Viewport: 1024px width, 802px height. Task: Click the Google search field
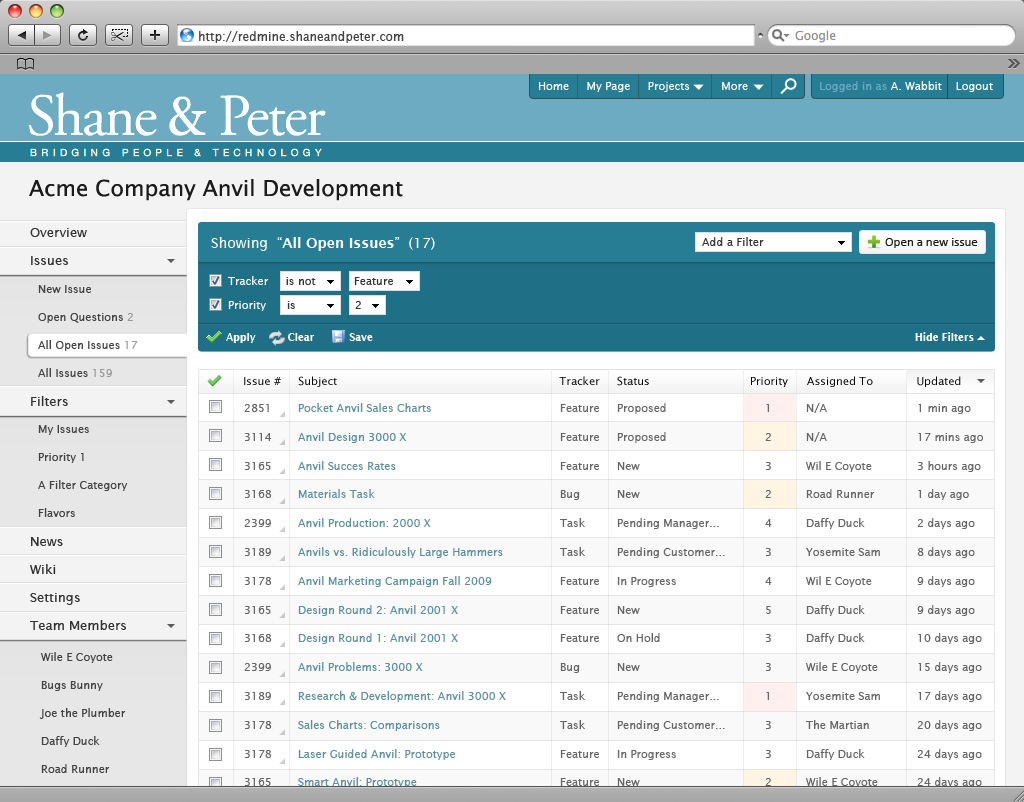pyautogui.click(x=891, y=36)
